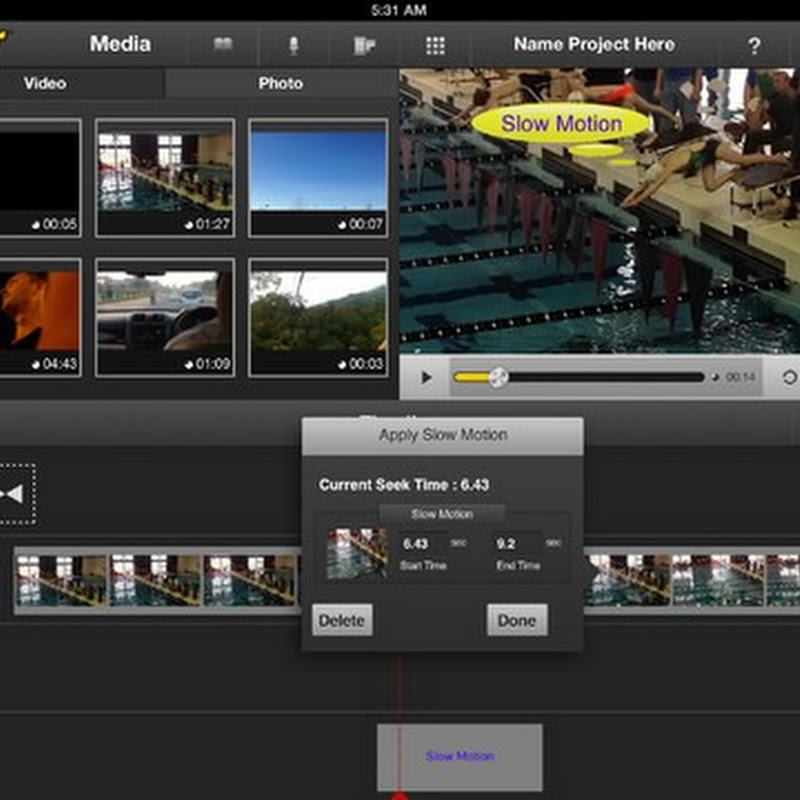Viewport: 800px width, 800px height.
Task: Select the 01:27 swimming pool clip
Action: [165, 178]
